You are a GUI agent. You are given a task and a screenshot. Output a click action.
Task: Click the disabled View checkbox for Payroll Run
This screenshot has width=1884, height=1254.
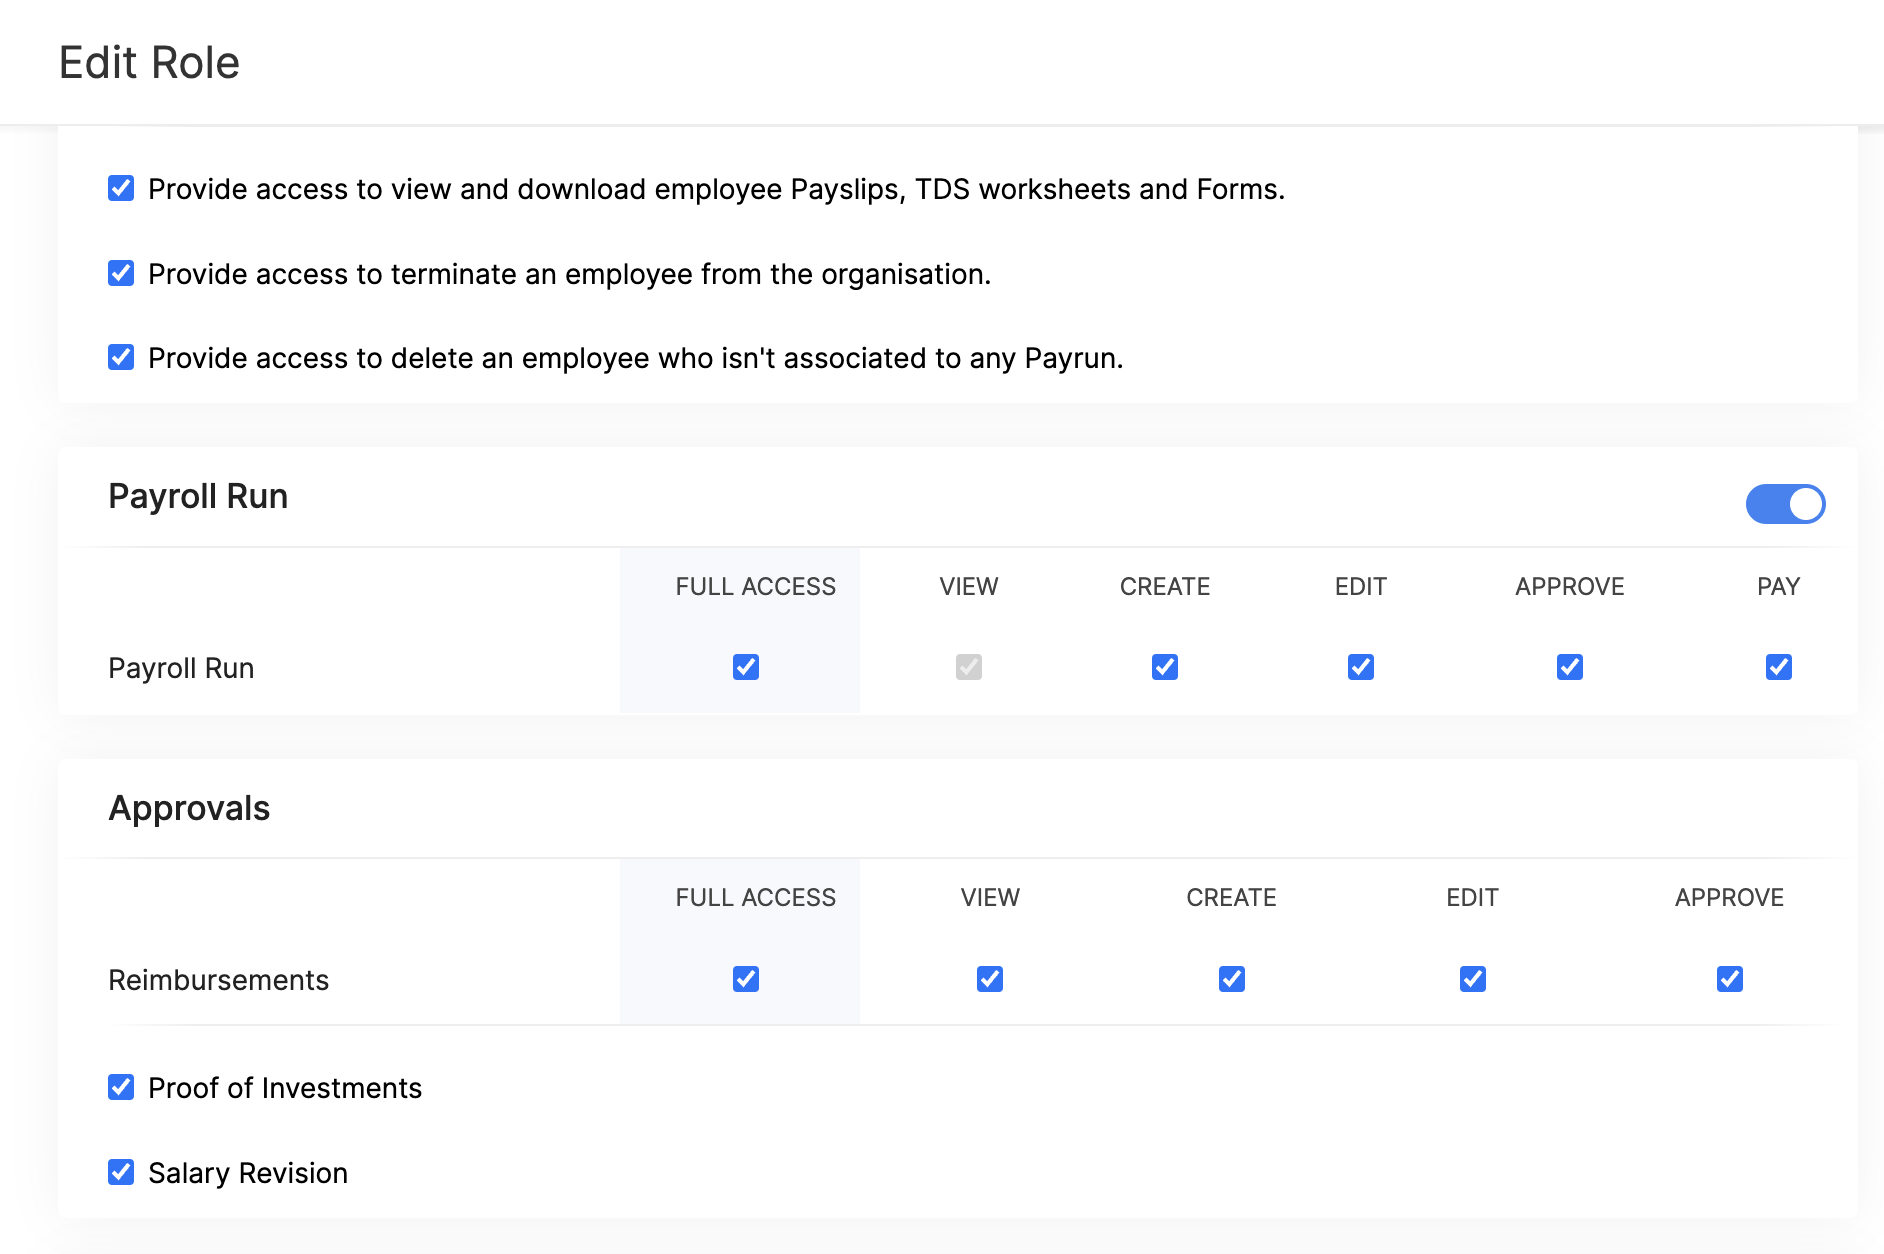[969, 667]
